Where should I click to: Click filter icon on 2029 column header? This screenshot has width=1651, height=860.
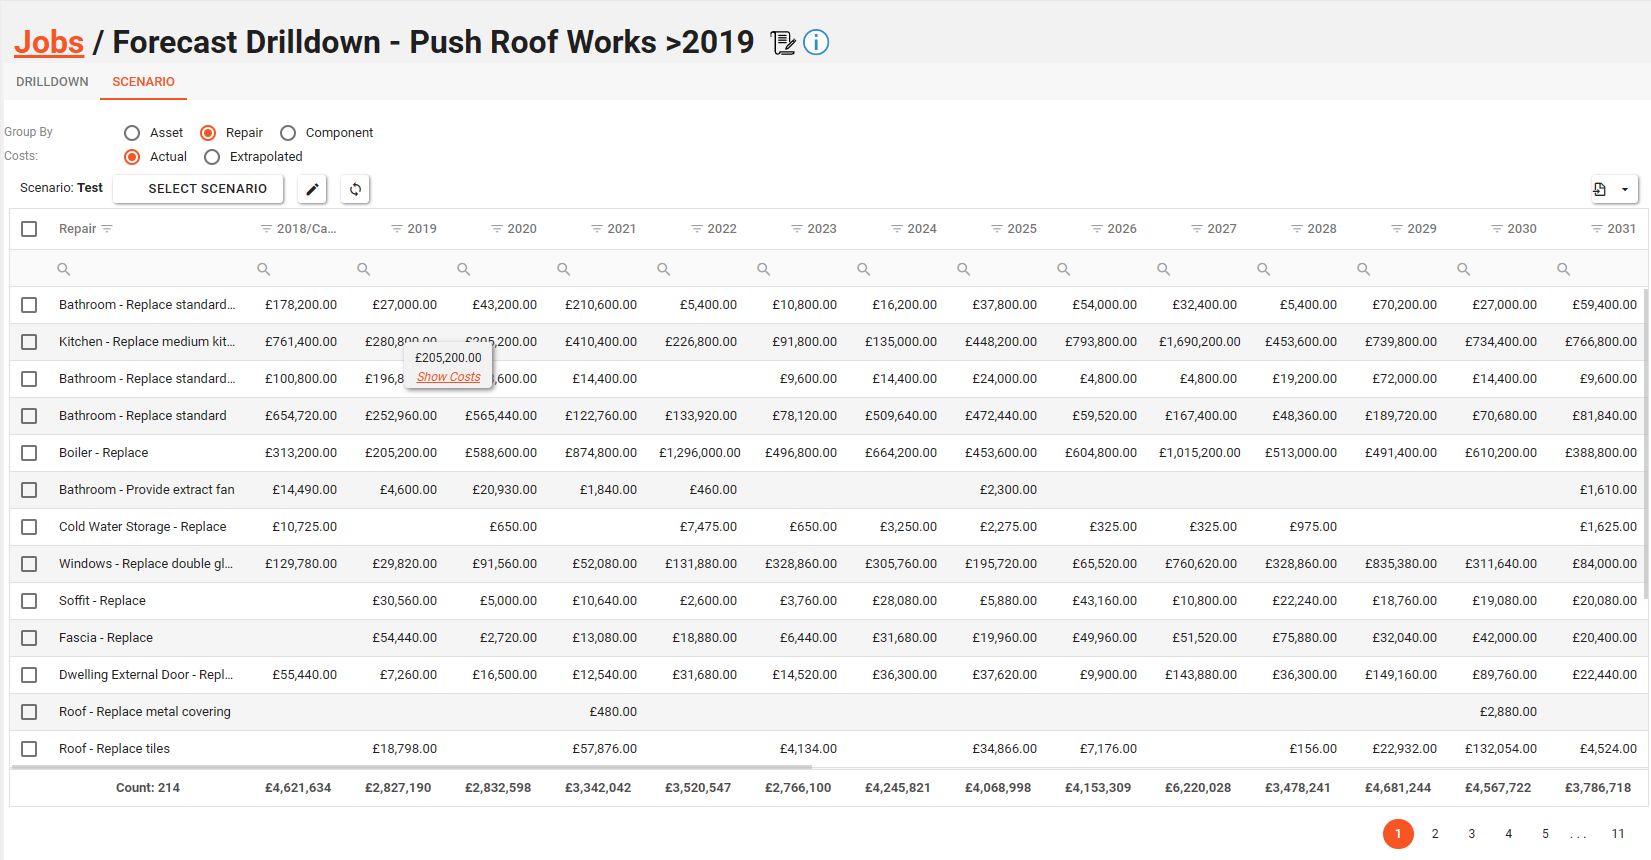[1397, 229]
